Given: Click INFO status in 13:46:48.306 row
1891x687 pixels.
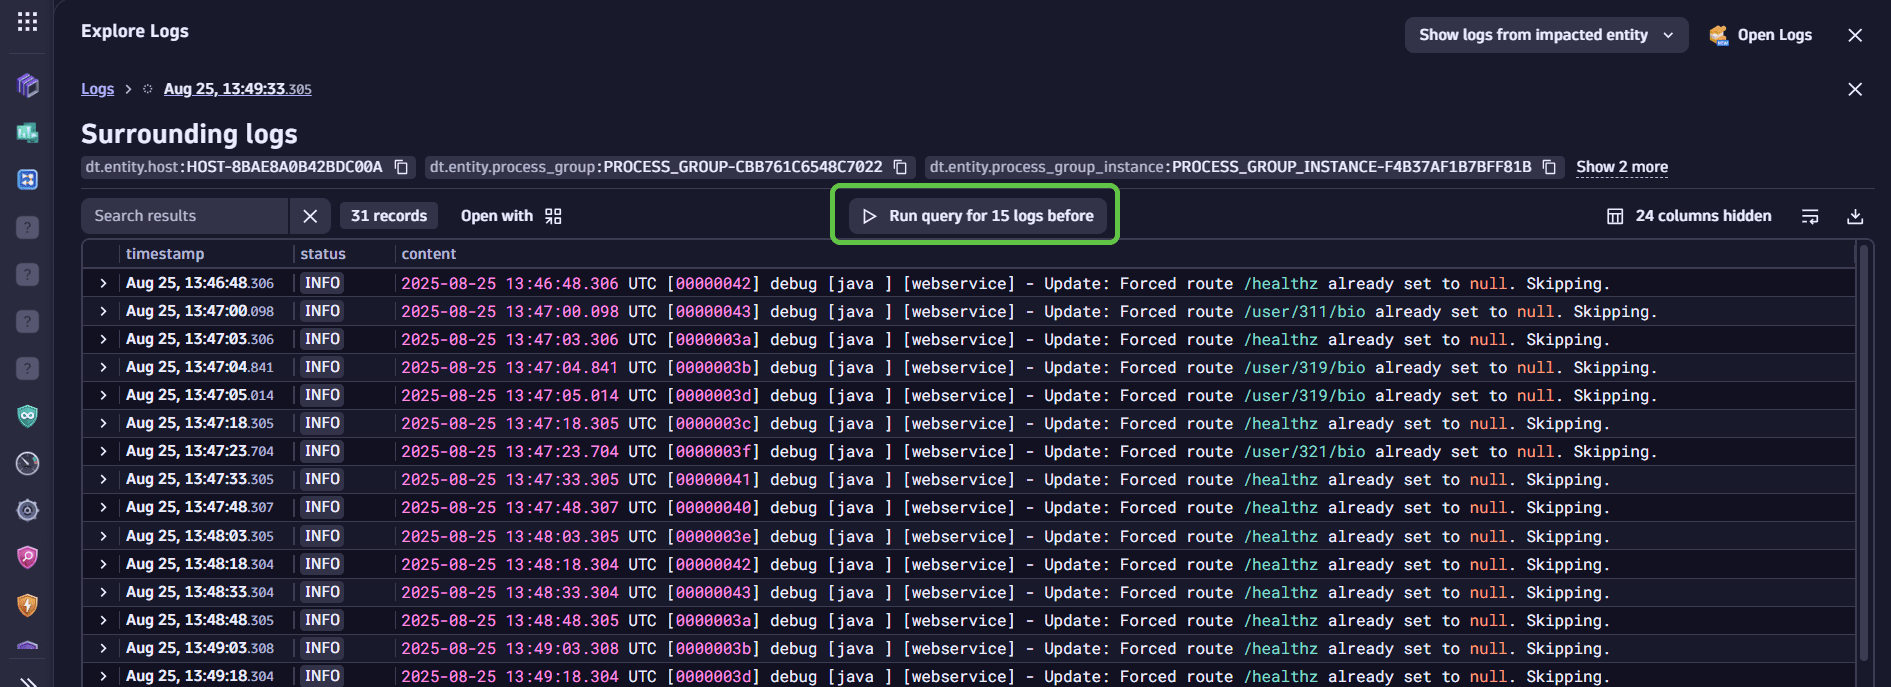Looking at the screenshot, I should 322,283.
